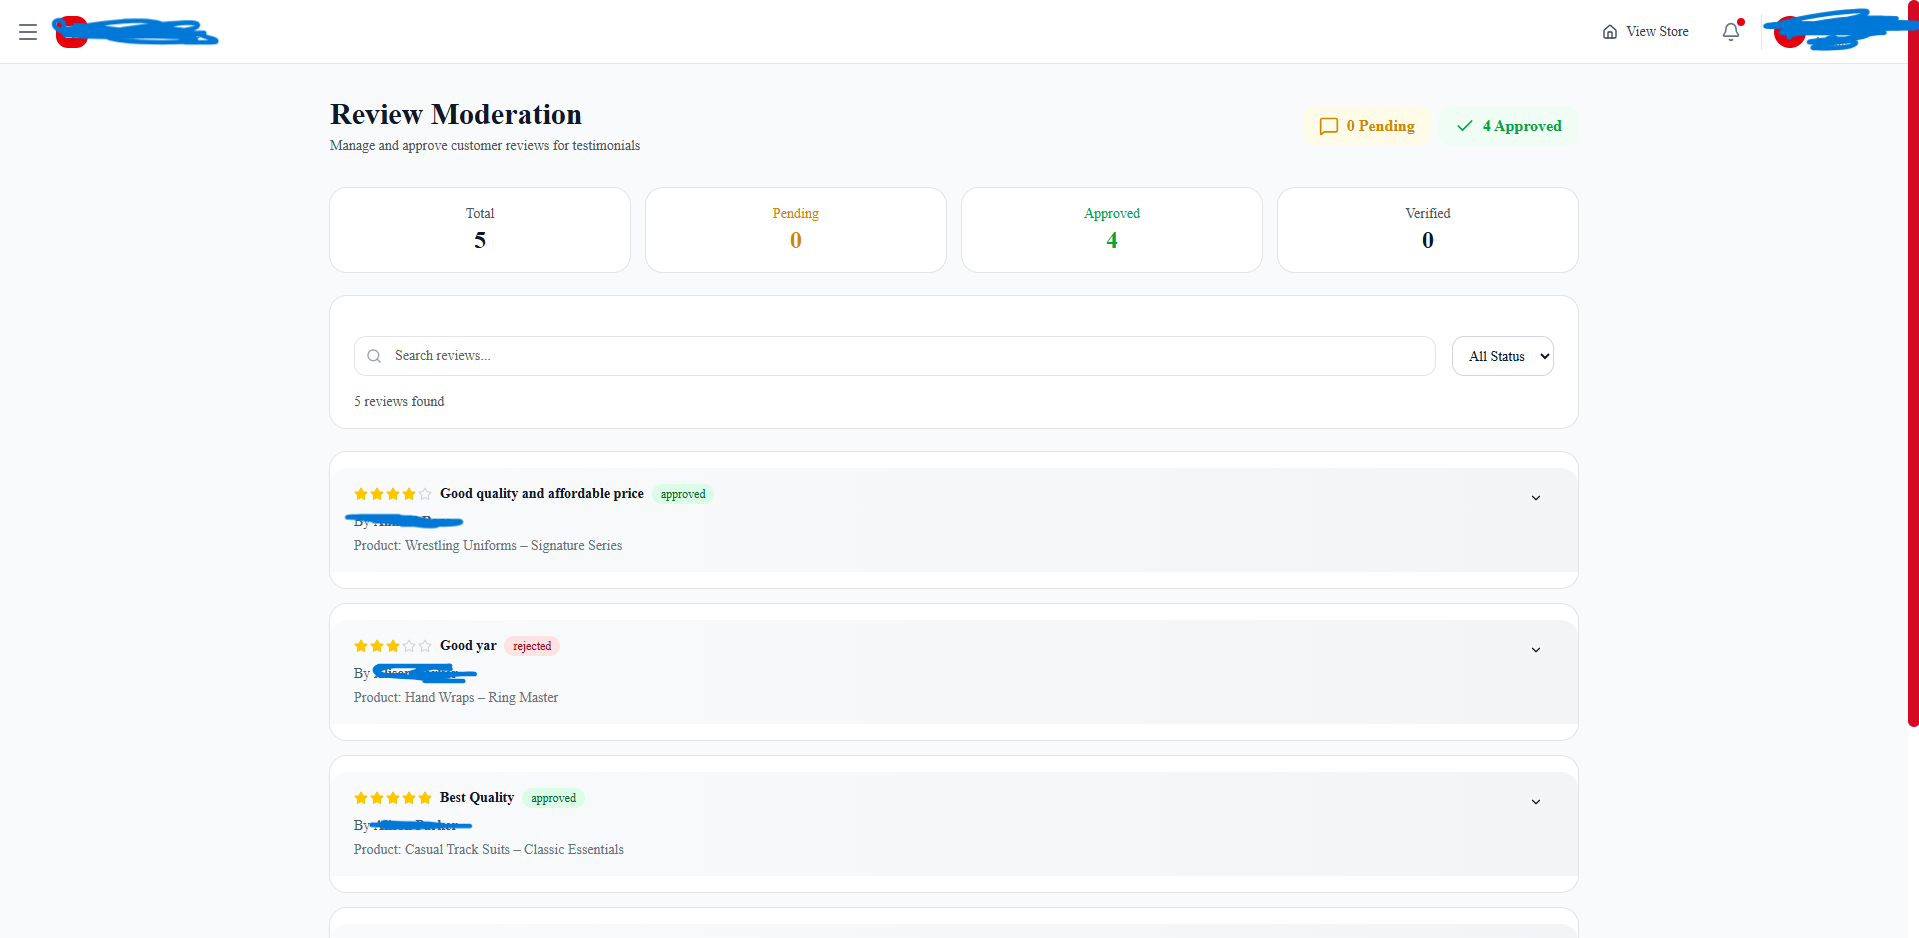Click Product: Wrestling Uniforms – Signature Series
The width and height of the screenshot is (1919, 938).
pyautogui.click(x=488, y=546)
